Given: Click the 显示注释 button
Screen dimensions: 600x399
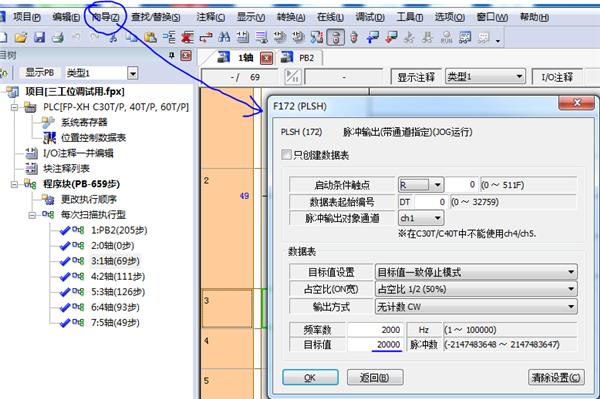Looking at the screenshot, I should [x=416, y=77].
